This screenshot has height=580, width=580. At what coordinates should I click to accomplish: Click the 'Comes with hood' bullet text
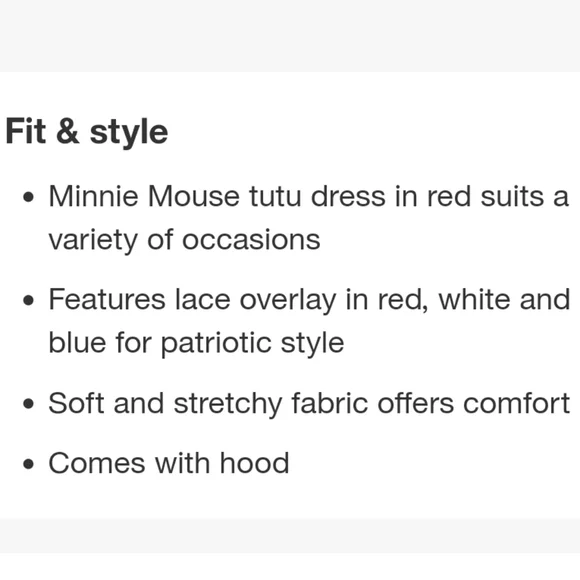169,463
